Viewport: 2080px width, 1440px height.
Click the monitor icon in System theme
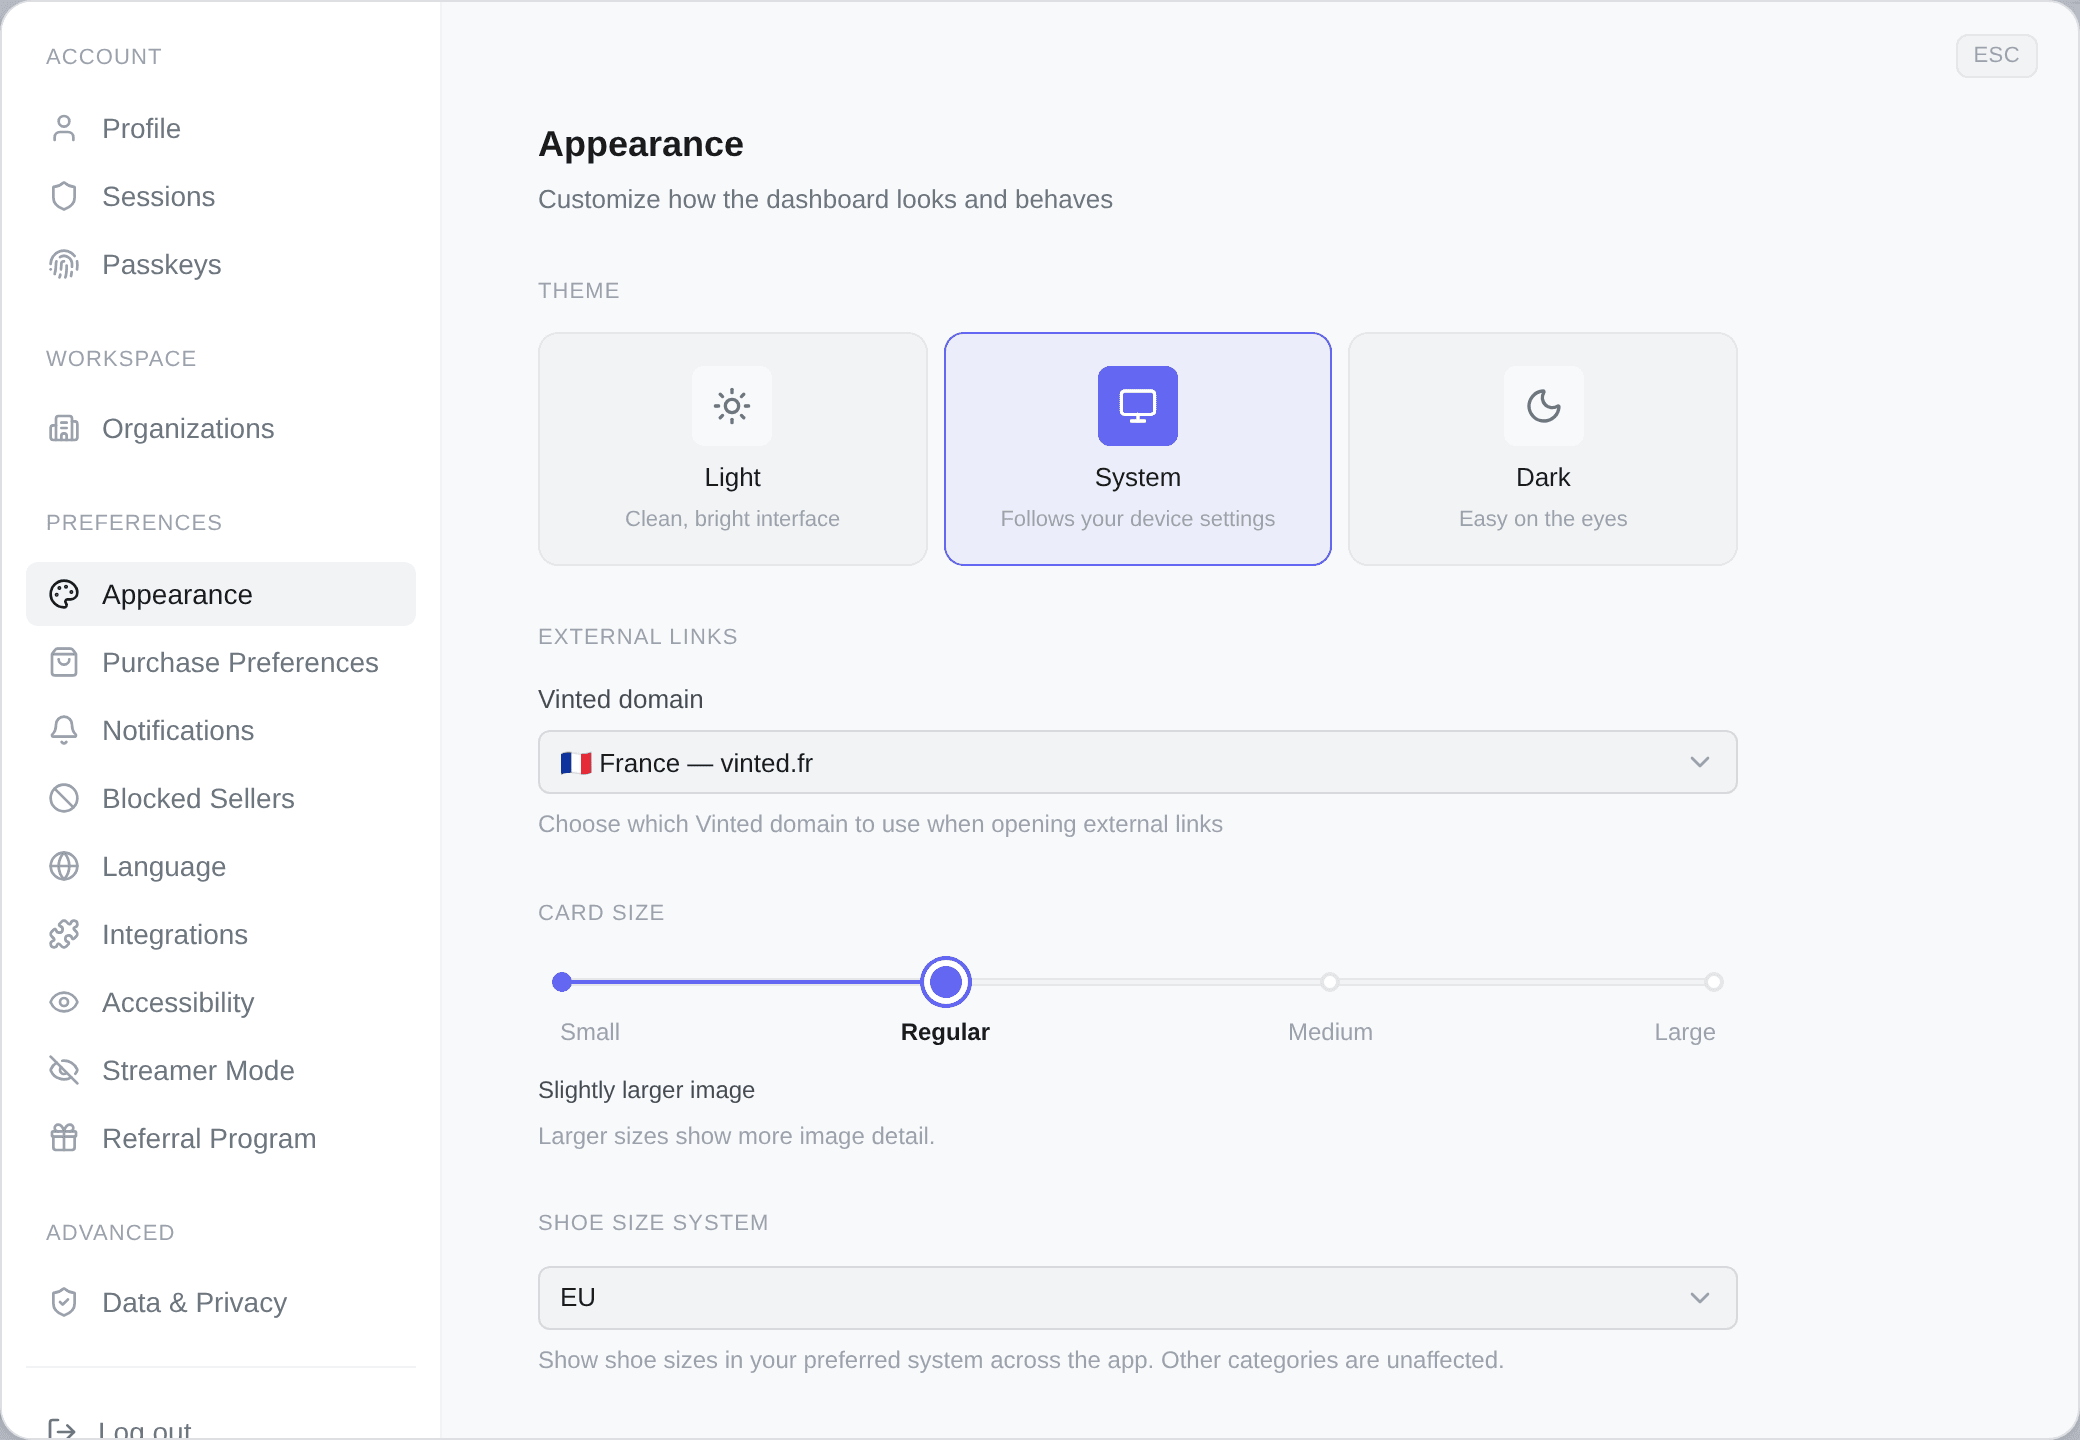pyautogui.click(x=1138, y=406)
